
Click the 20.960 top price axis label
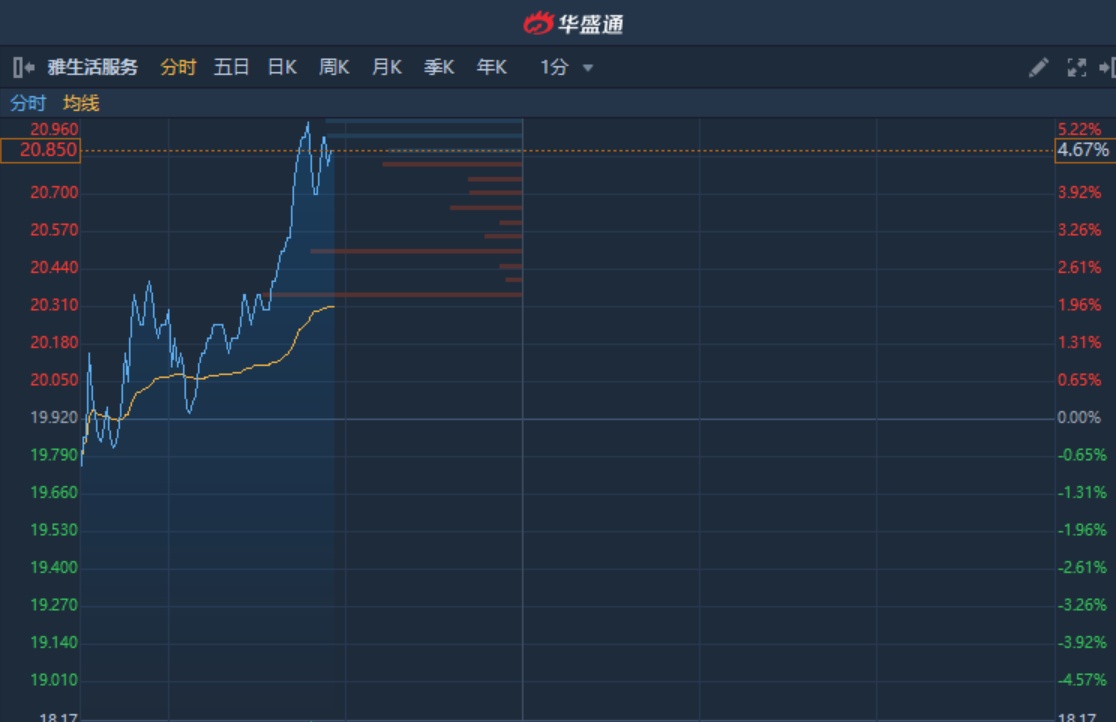click(54, 129)
